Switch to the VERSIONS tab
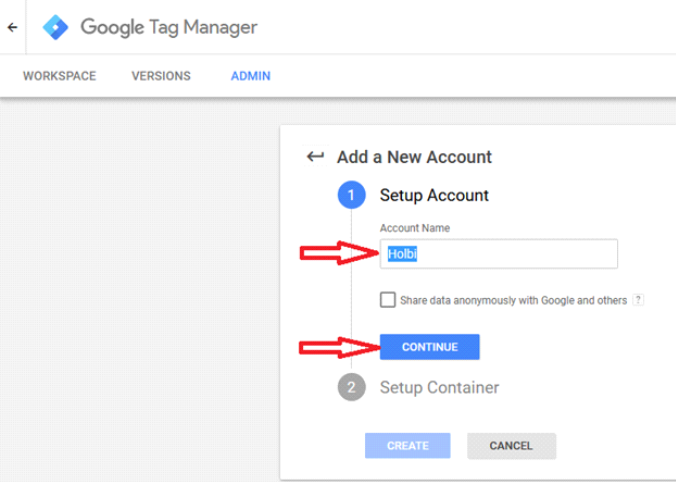 click(x=161, y=76)
